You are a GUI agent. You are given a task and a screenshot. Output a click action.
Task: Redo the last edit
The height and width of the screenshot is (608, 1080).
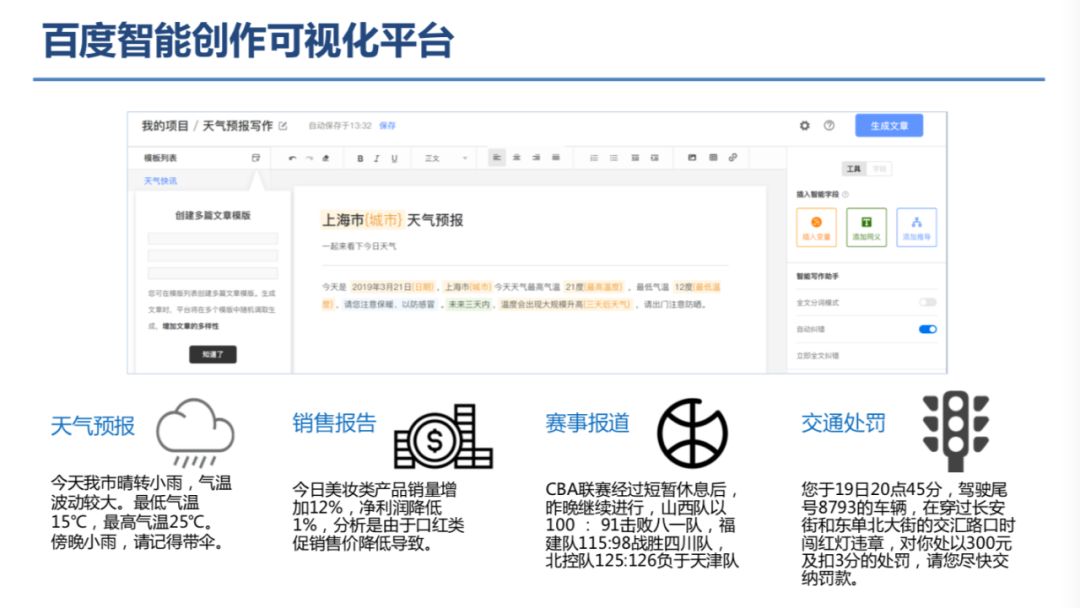tap(309, 158)
